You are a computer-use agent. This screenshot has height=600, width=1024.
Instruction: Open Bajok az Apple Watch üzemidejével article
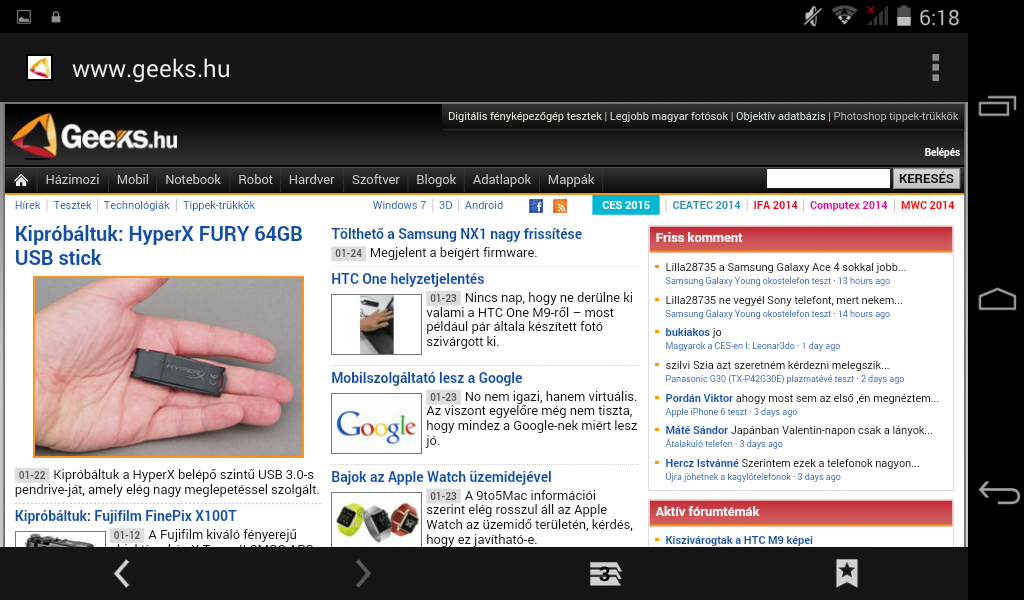click(x=441, y=477)
